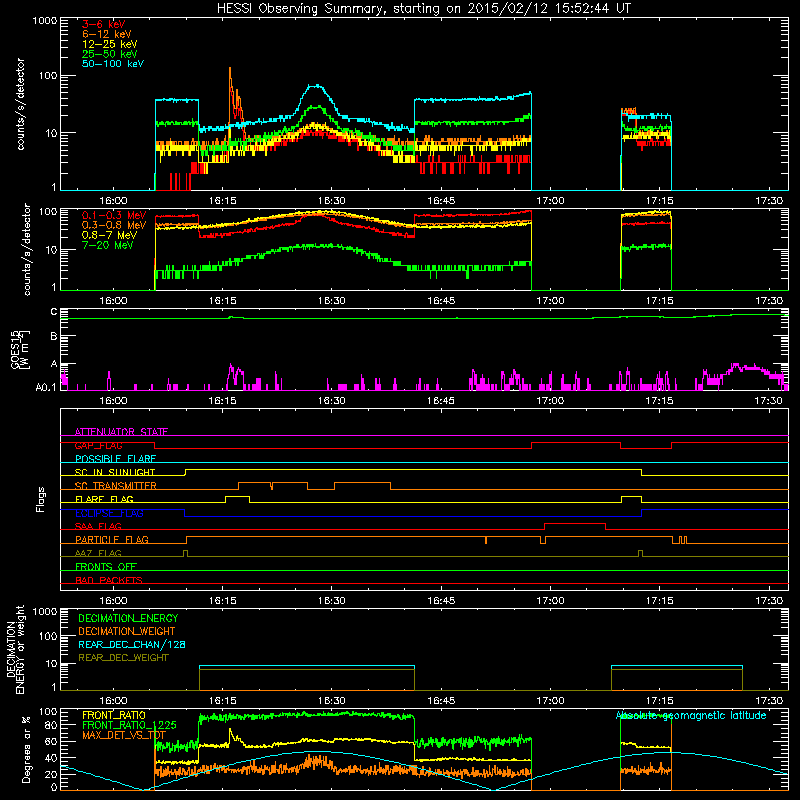Click the PARTICLE_FLAG label
Image resolution: width=800 pixels, height=800 pixels.
pos(112,539)
